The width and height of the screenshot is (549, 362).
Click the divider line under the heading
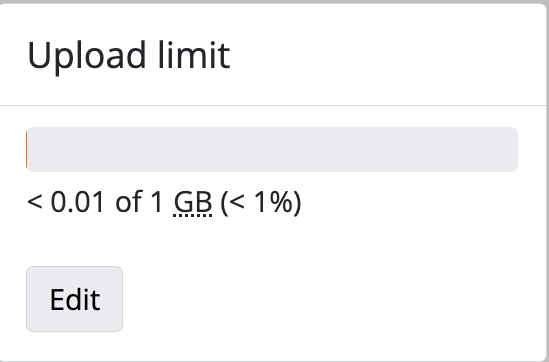tap(273, 105)
